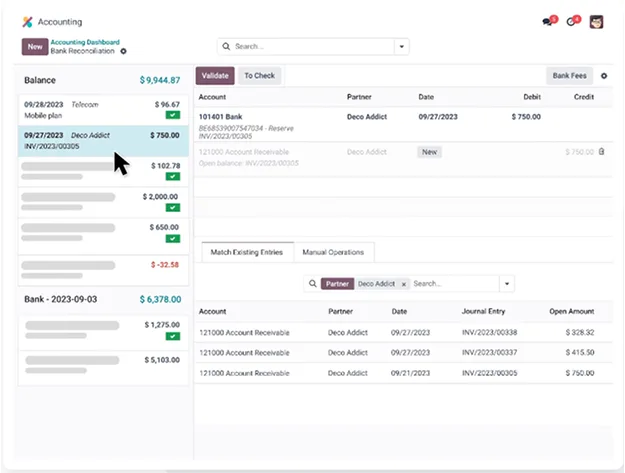Image resolution: width=625 pixels, height=473 pixels.
Task: Click the Odoo Accounting app logo
Action: click(27, 21)
